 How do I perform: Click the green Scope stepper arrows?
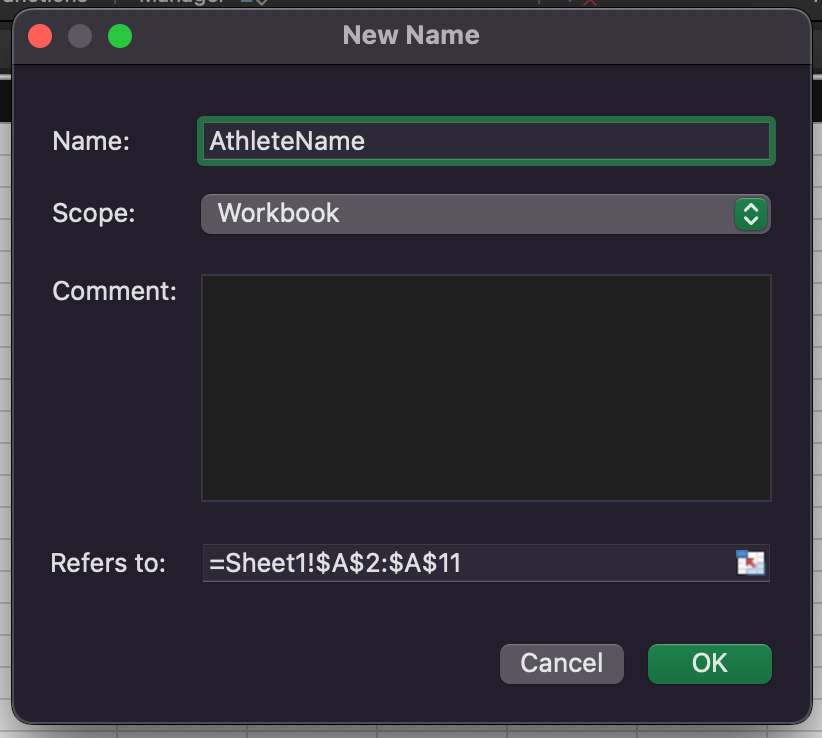click(751, 214)
